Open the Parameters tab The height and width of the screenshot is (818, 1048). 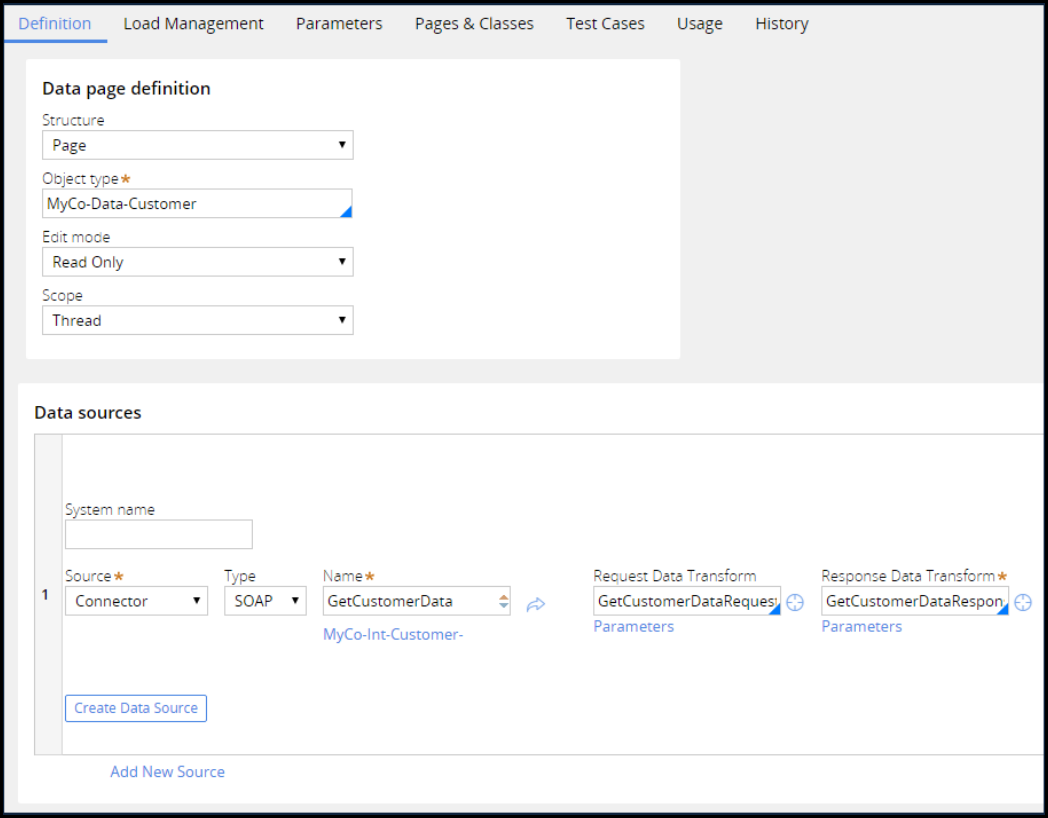(x=339, y=23)
